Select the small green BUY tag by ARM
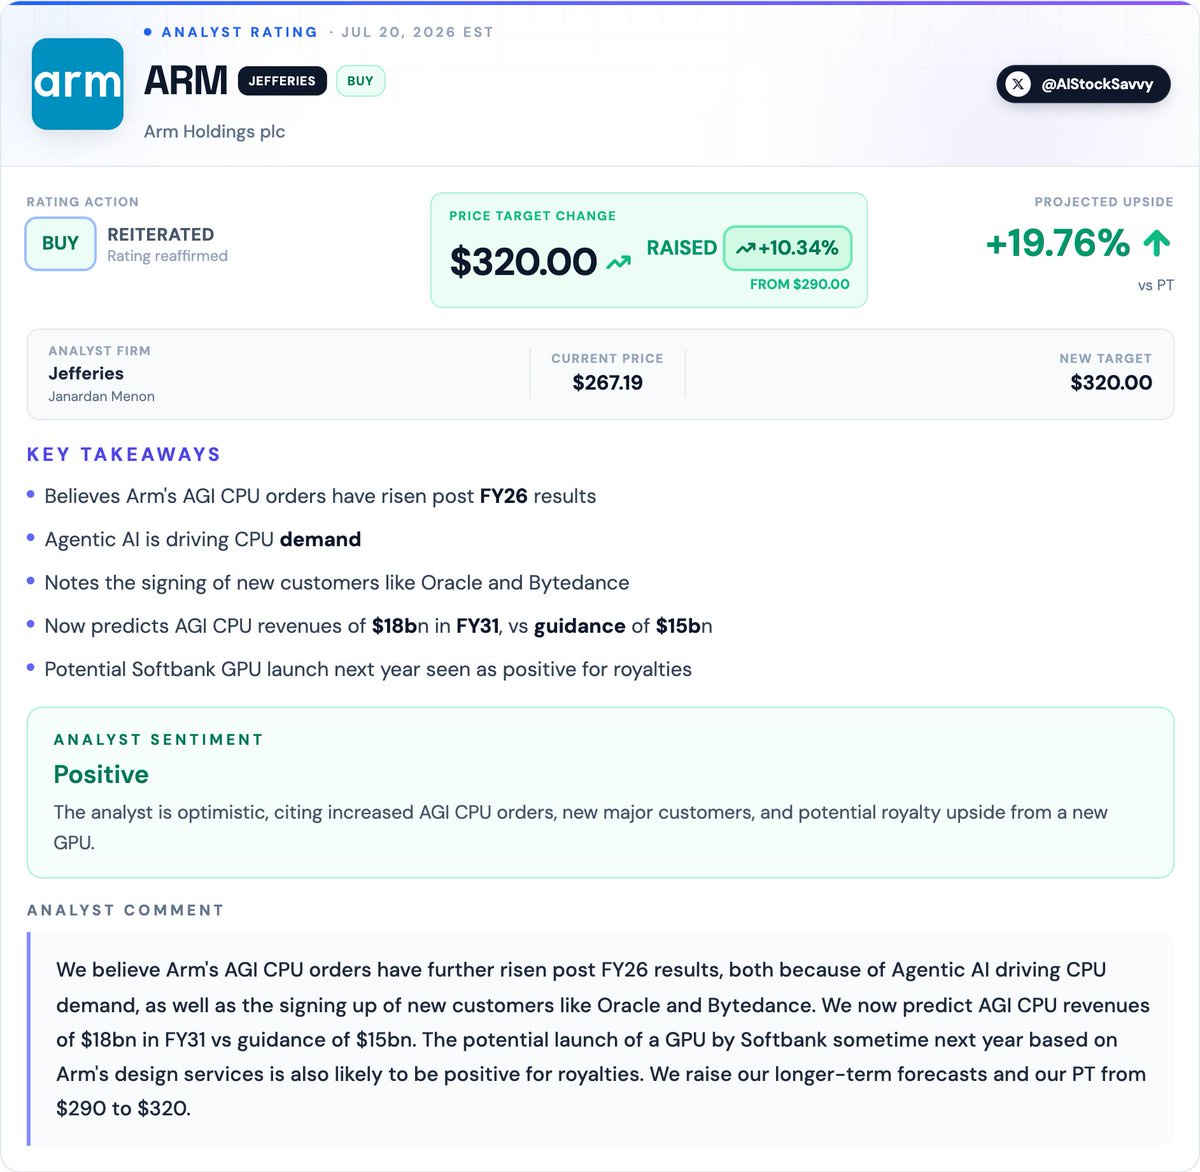Screen dimensions: 1200x1172 pos(360,81)
